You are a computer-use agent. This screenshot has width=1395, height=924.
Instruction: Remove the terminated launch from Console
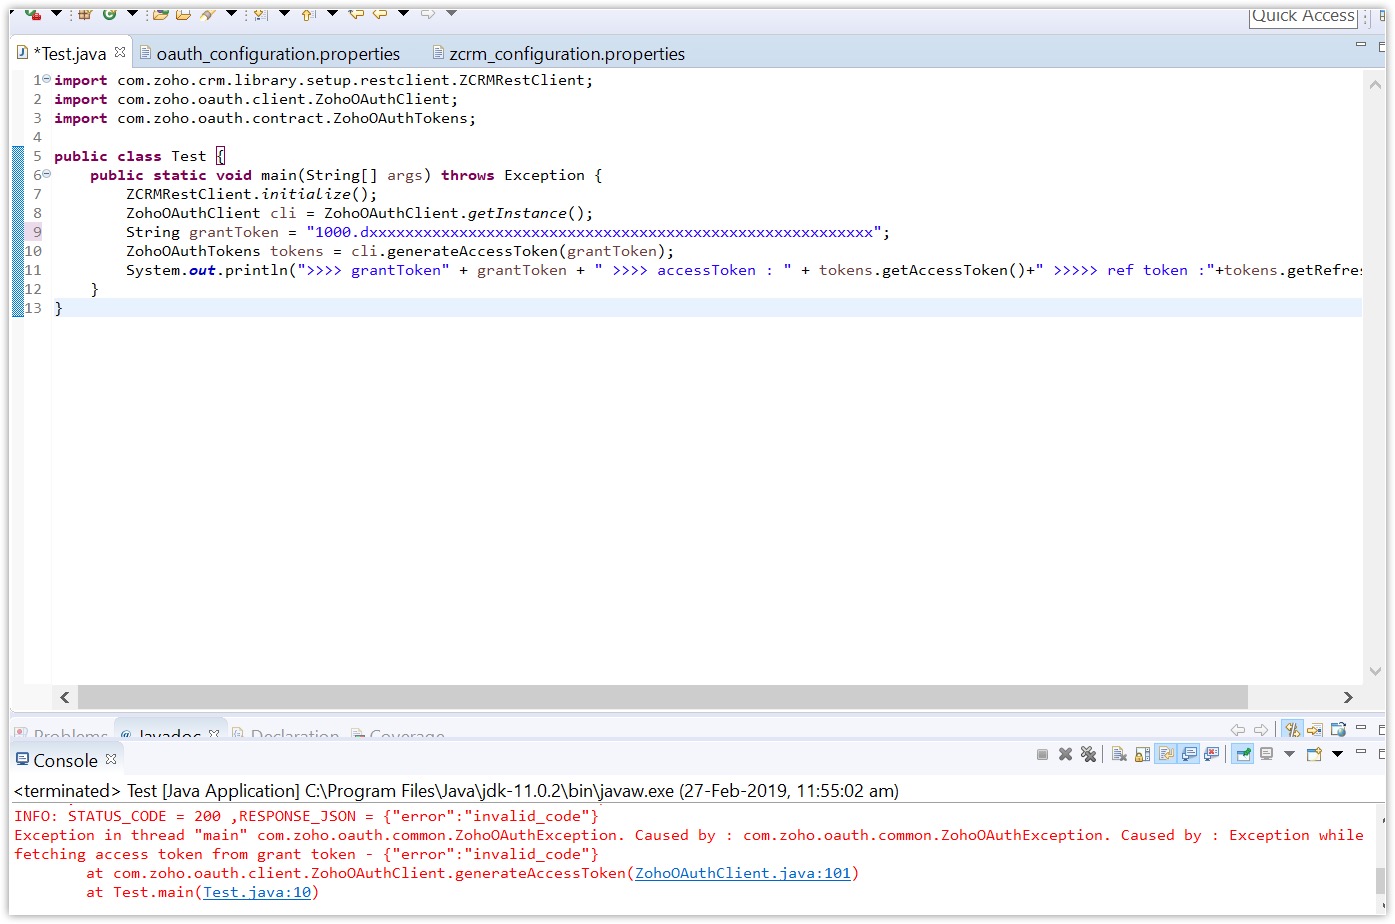click(1066, 753)
